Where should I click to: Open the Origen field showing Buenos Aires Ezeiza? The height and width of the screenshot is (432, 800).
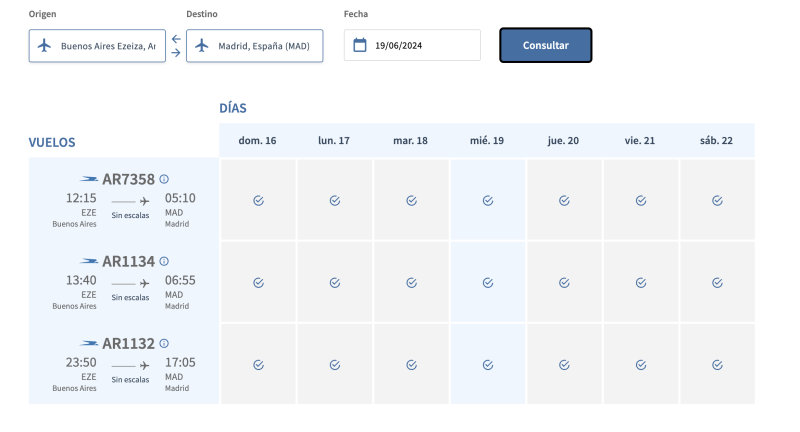[107, 46]
